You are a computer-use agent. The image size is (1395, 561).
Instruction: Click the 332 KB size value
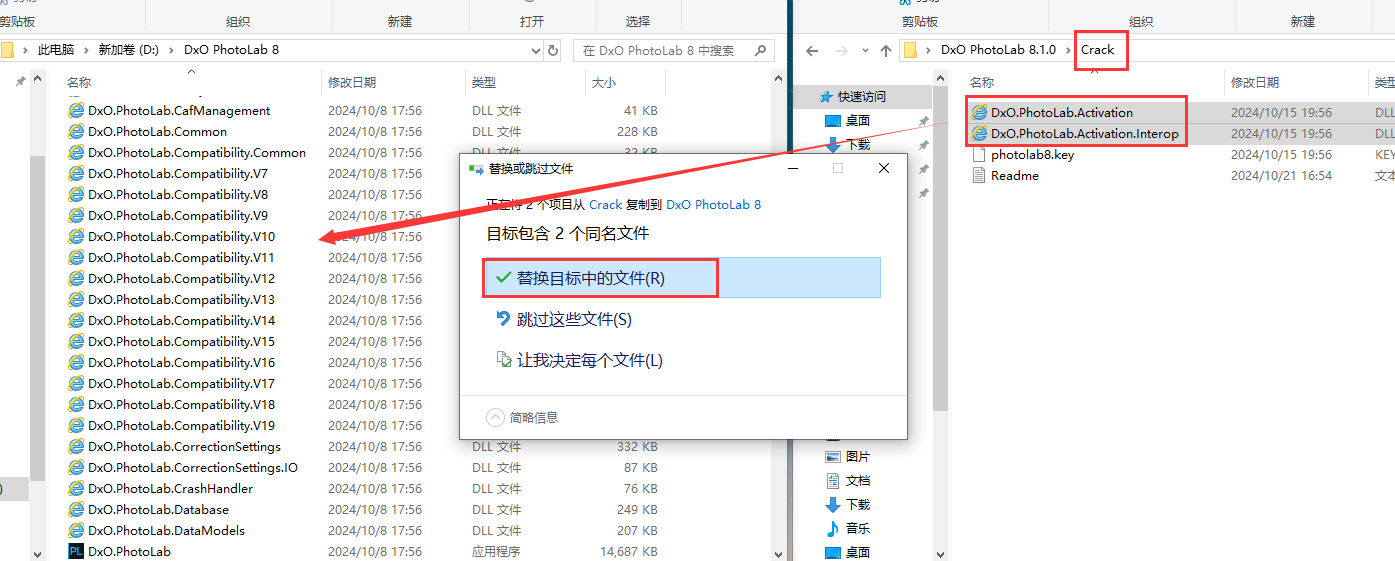[x=637, y=447]
